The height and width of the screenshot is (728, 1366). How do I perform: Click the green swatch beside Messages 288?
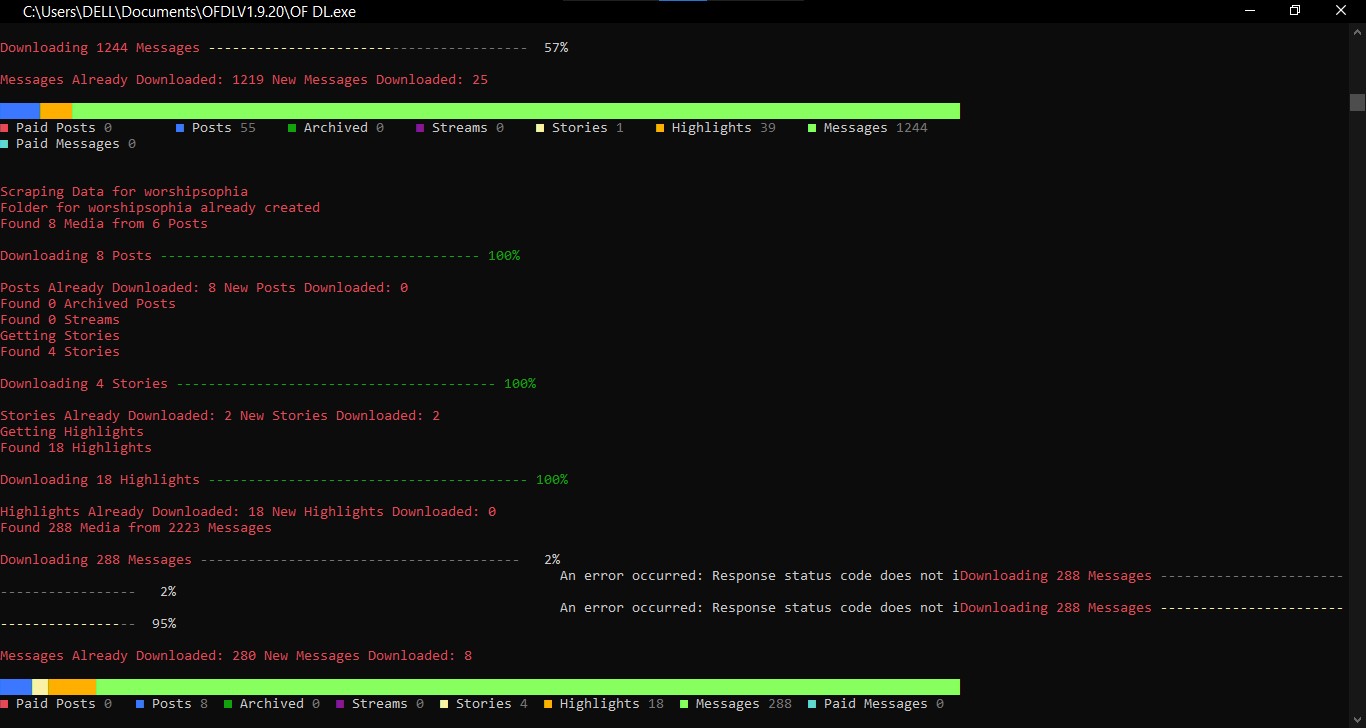click(684, 704)
